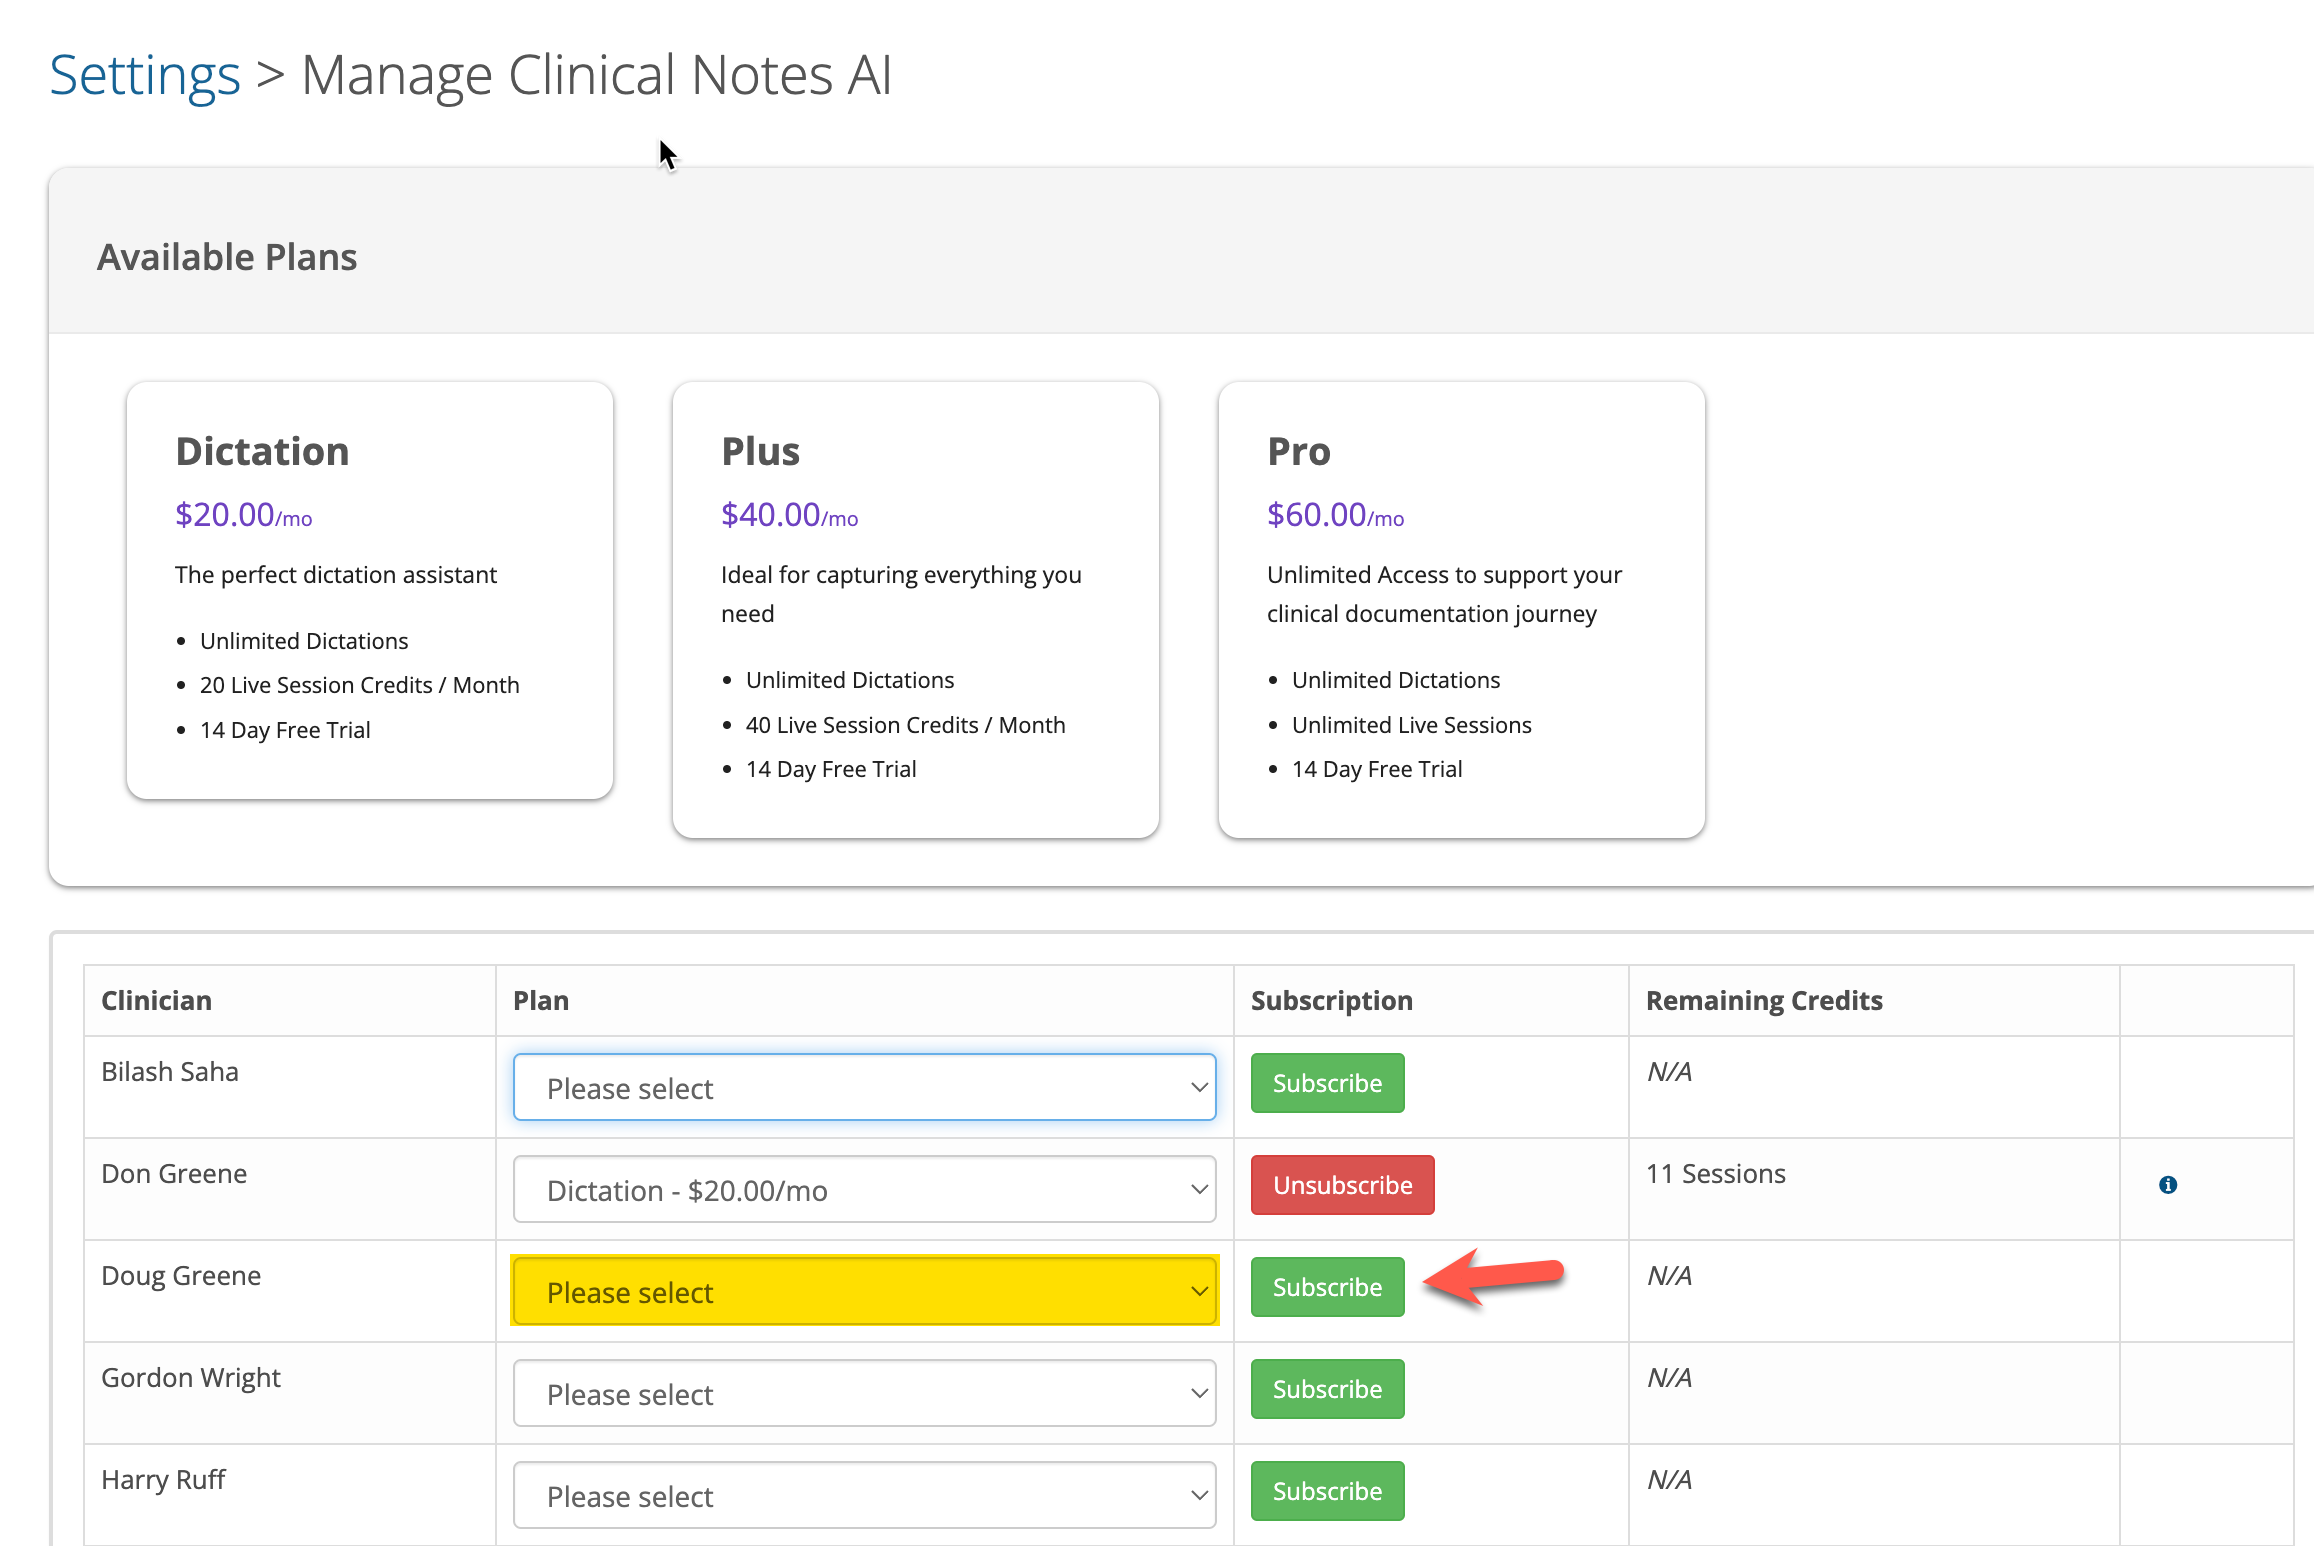
Task: Click 'Unlimited Dictations' in Pro card
Action: [x=1396, y=680]
